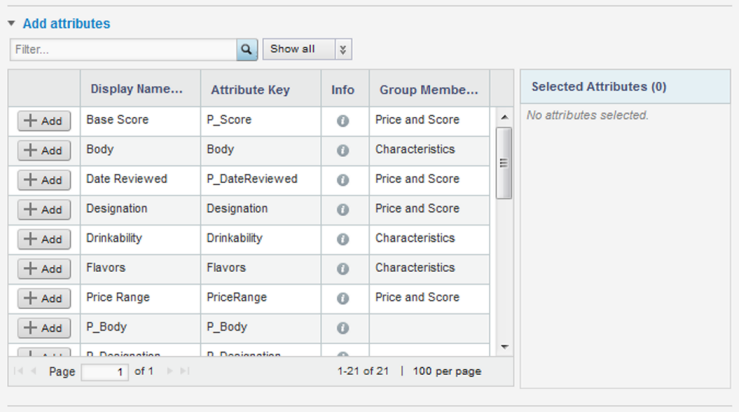The width and height of the screenshot is (739, 412).
Task: Sort by Attribute Key column header
Action: click(250, 90)
